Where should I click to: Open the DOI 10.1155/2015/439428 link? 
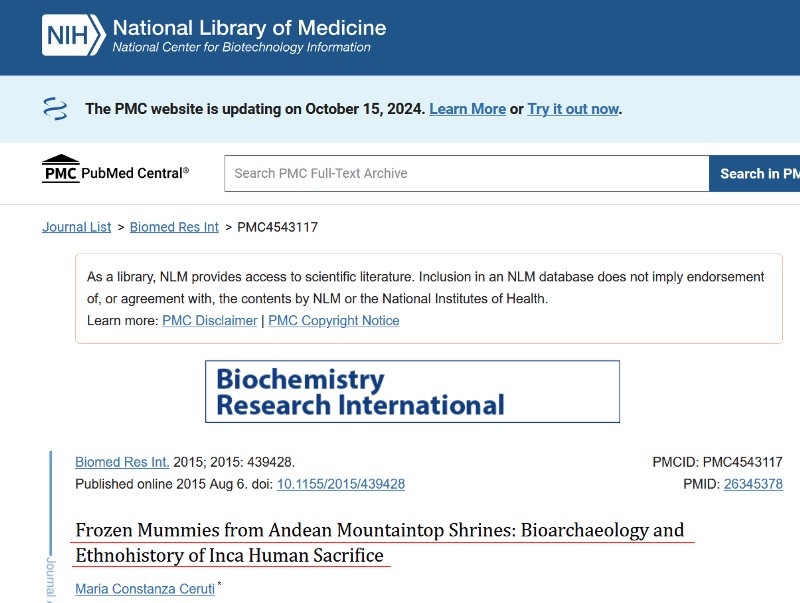coord(341,484)
